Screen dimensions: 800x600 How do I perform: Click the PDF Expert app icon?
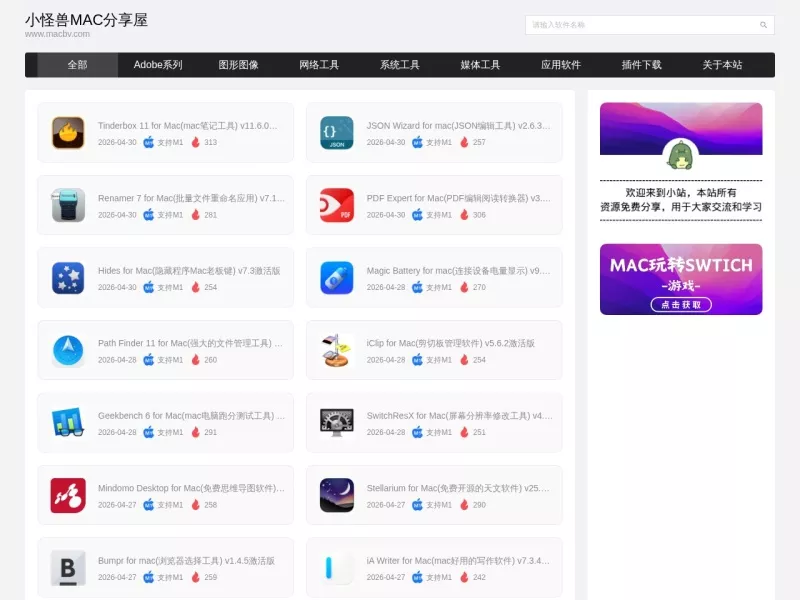click(x=337, y=205)
